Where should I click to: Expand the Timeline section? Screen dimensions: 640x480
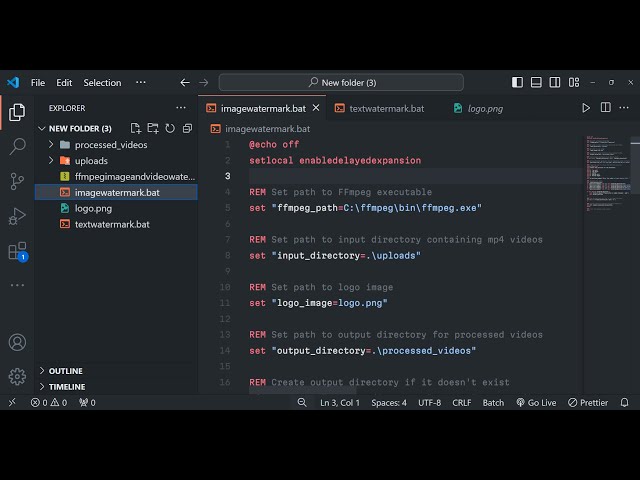pos(42,386)
